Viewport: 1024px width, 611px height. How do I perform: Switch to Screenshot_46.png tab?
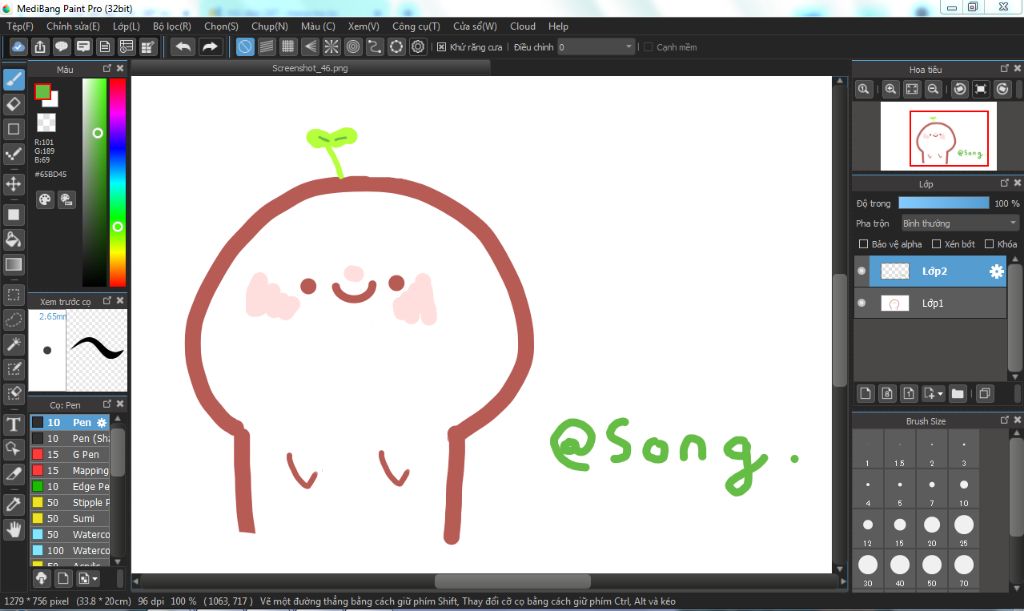(x=310, y=68)
